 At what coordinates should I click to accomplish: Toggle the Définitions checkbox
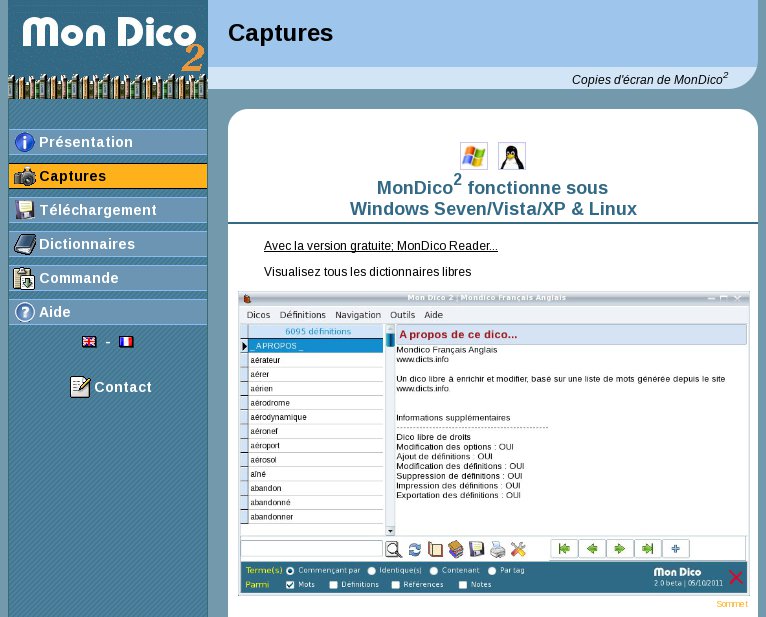pos(334,585)
